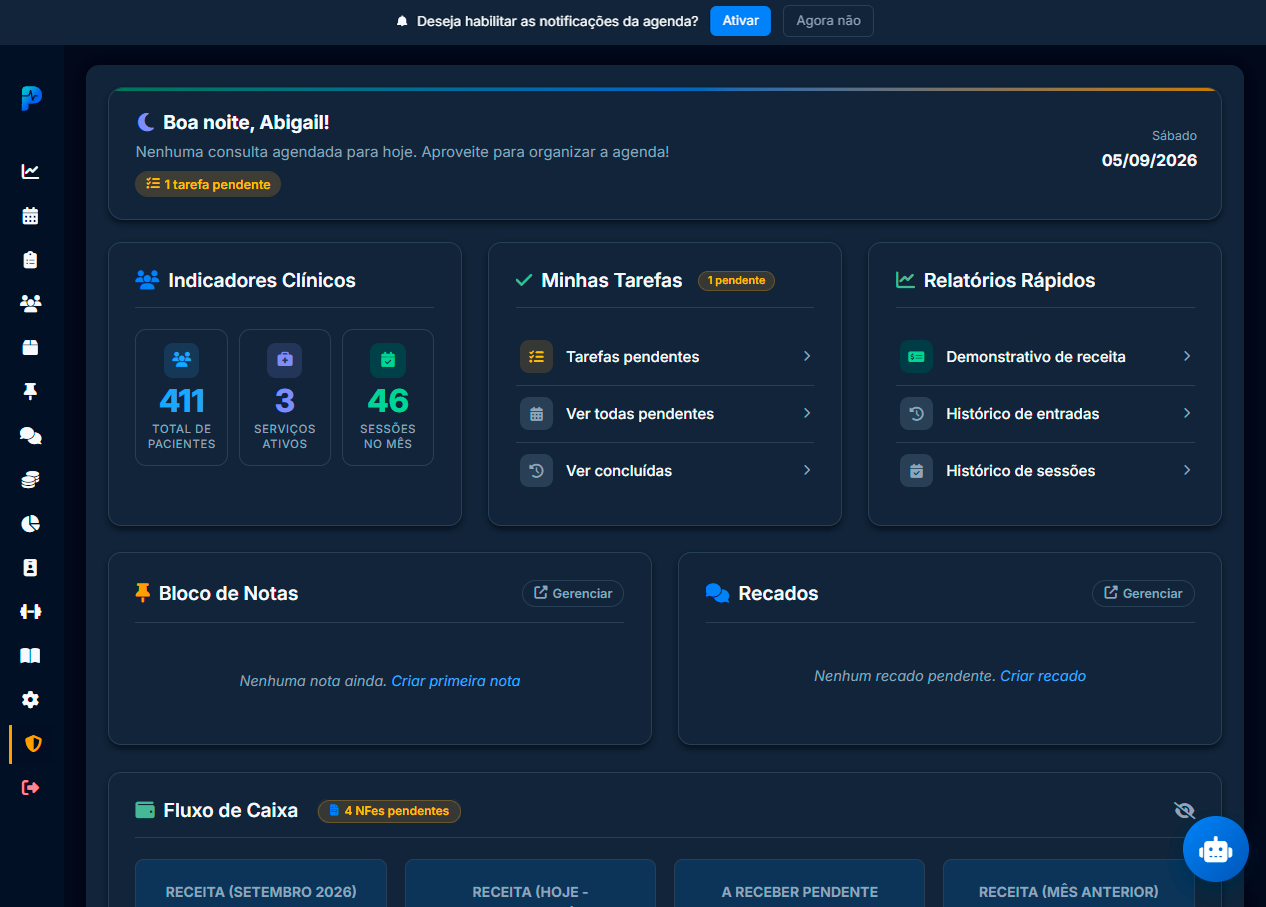1266x907 pixels.
Task: Open Histórico de entradas via its chevron
Action: 1187,413
